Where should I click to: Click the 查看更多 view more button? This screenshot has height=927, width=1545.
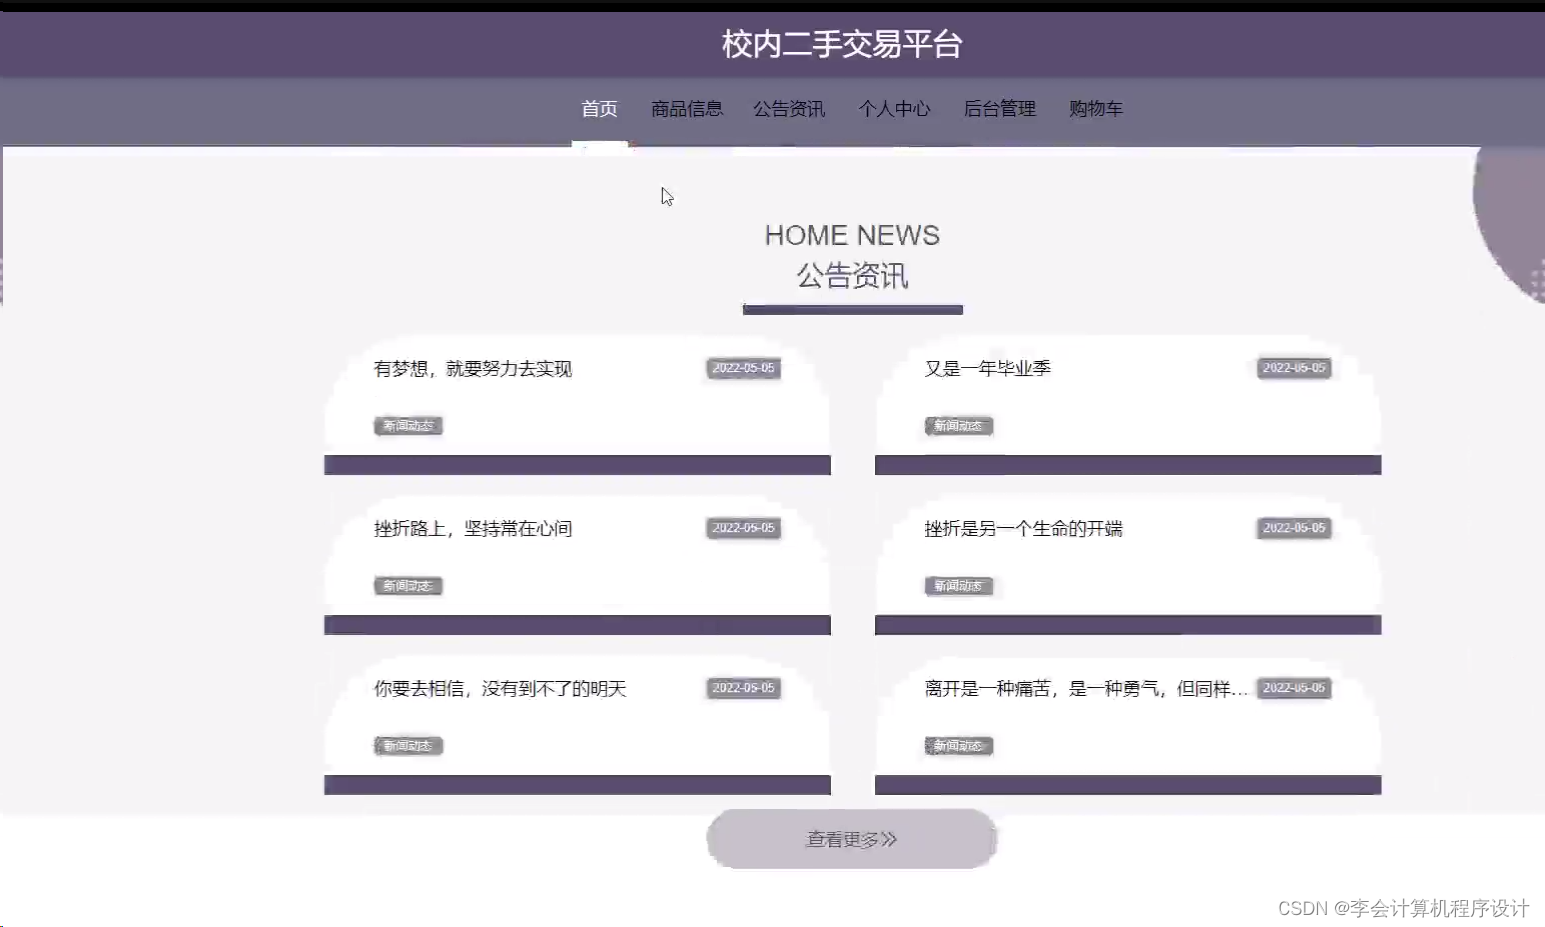(849, 839)
